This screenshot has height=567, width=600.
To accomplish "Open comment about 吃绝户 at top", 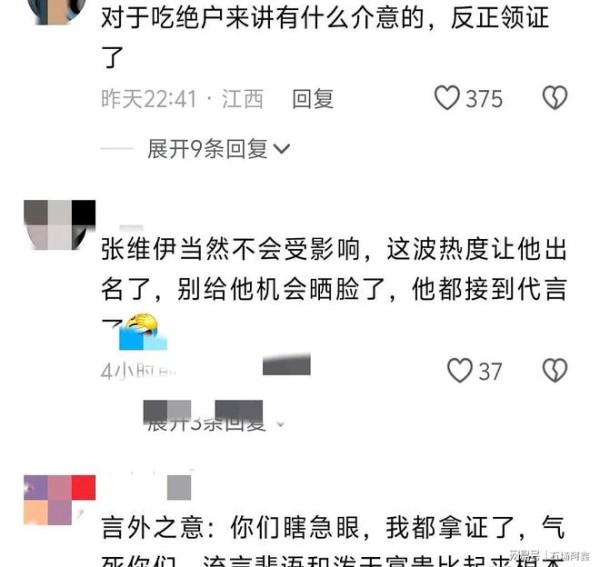I will tap(325, 36).
